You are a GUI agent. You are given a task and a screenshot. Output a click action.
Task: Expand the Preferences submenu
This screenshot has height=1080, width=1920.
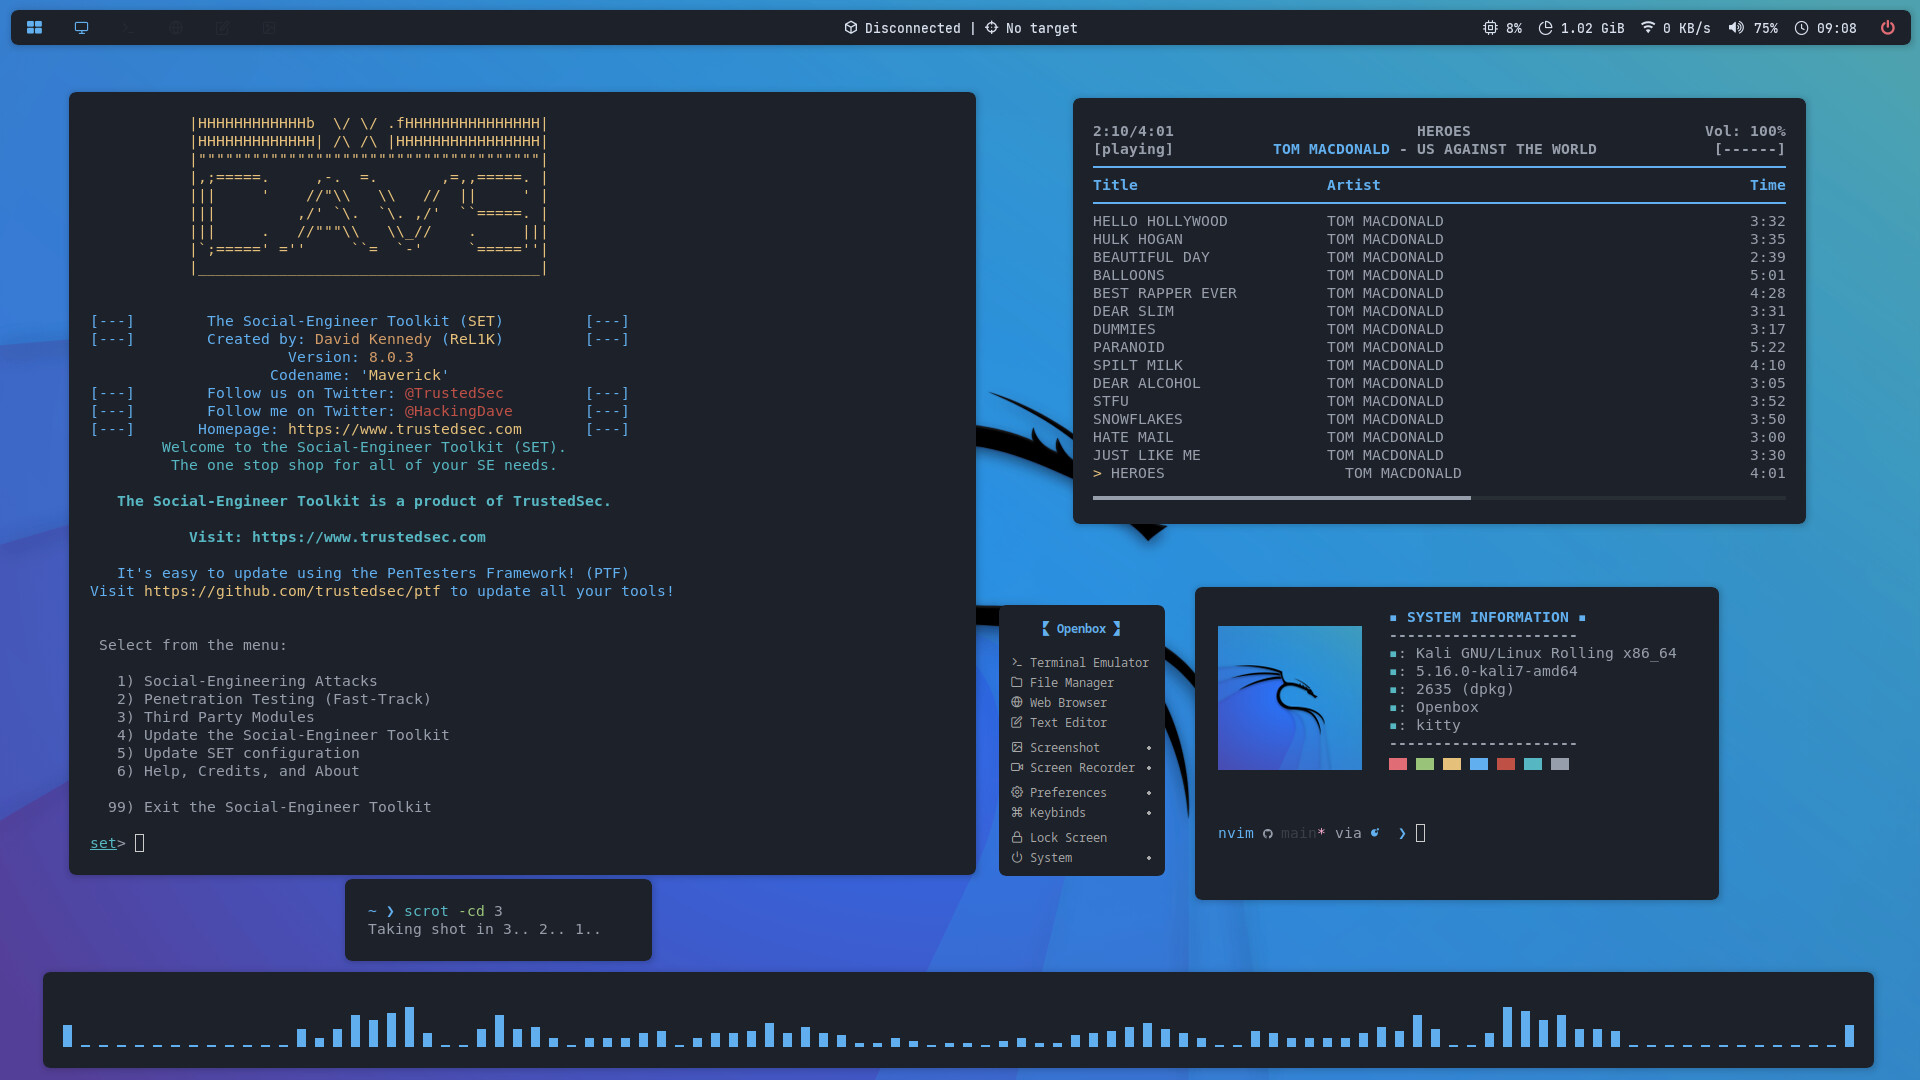click(x=1081, y=793)
